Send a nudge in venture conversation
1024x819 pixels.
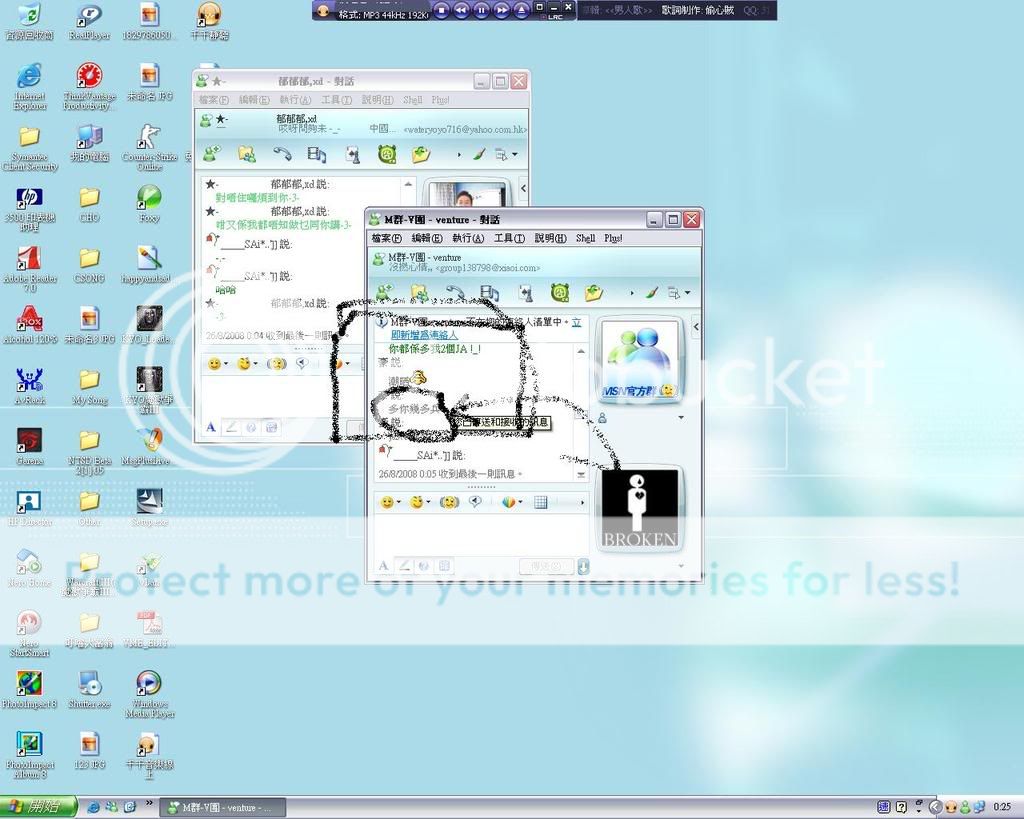(450, 502)
